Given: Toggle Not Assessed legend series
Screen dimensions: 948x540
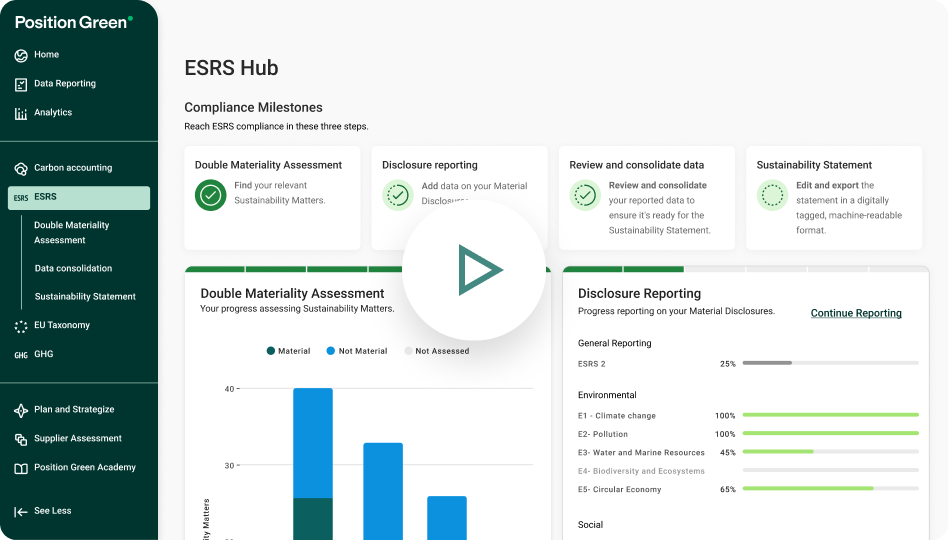Looking at the screenshot, I should click(x=436, y=351).
